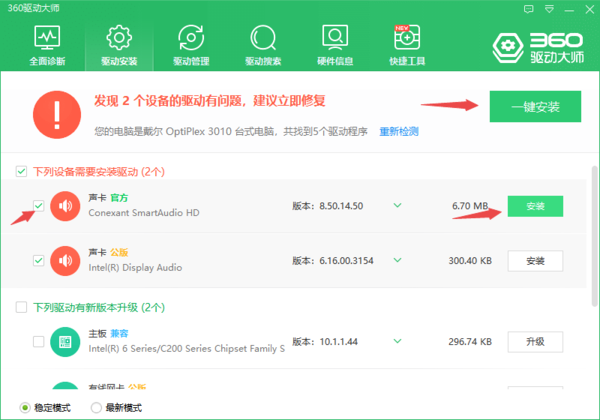Click the 重新检测 re-detect link
The height and width of the screenshot is (420, 600).
tap(399, 131)
